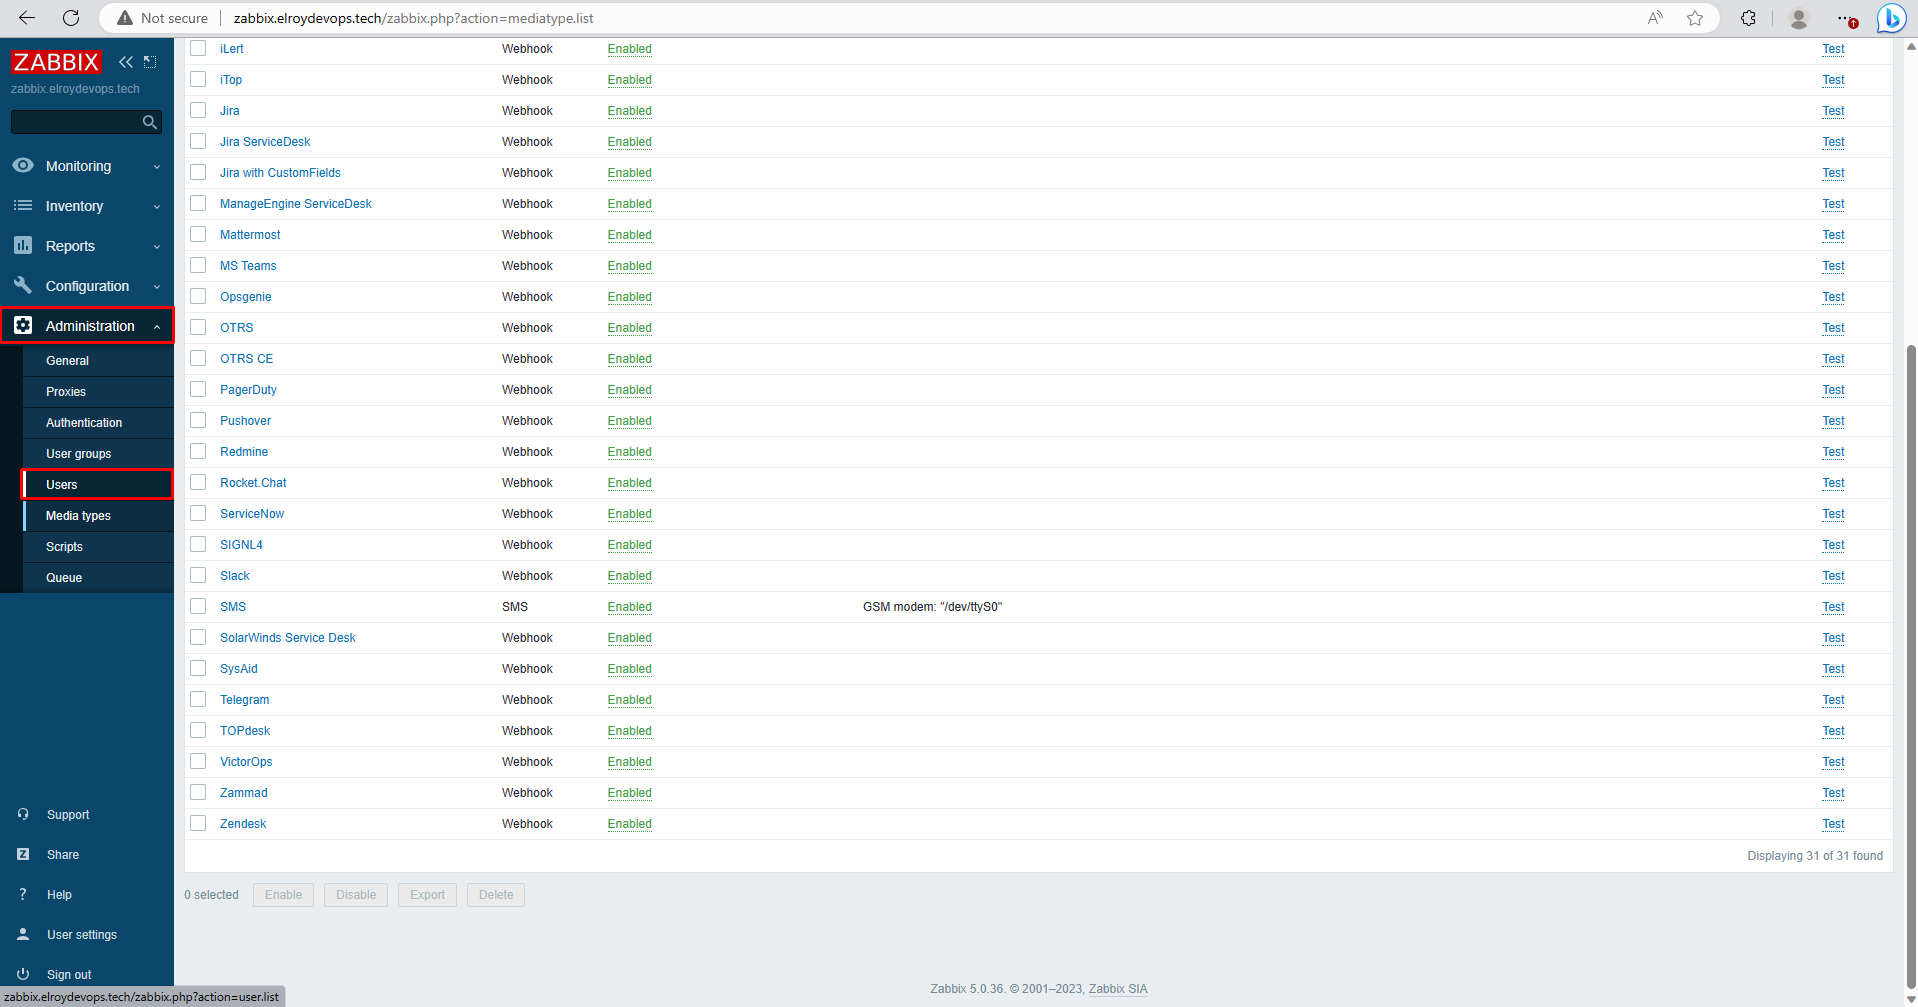
Task: Click Enabled status for Pushover
Action: 629,421
